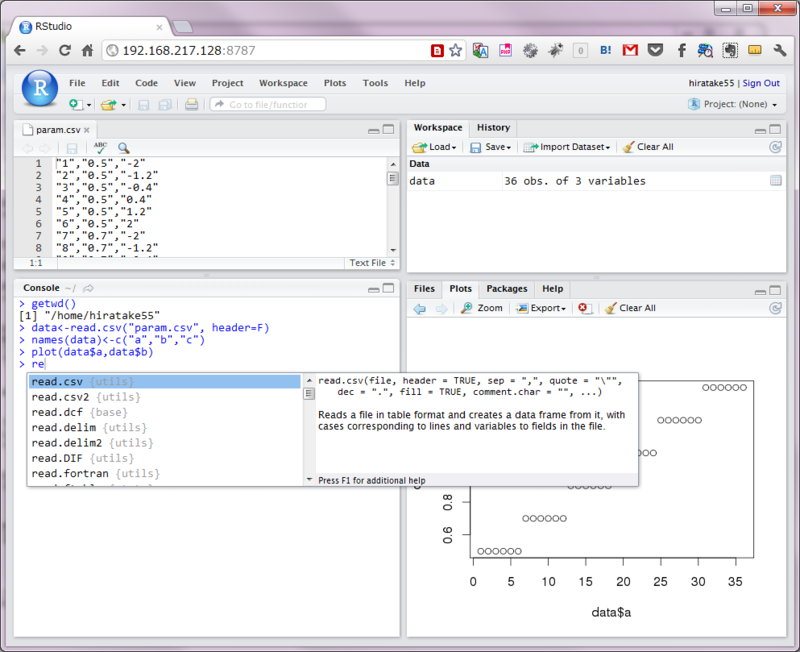Click Clear All in Plots pane
The width and height of the screenshot is (800, 652).
click(x=630, y=308)
